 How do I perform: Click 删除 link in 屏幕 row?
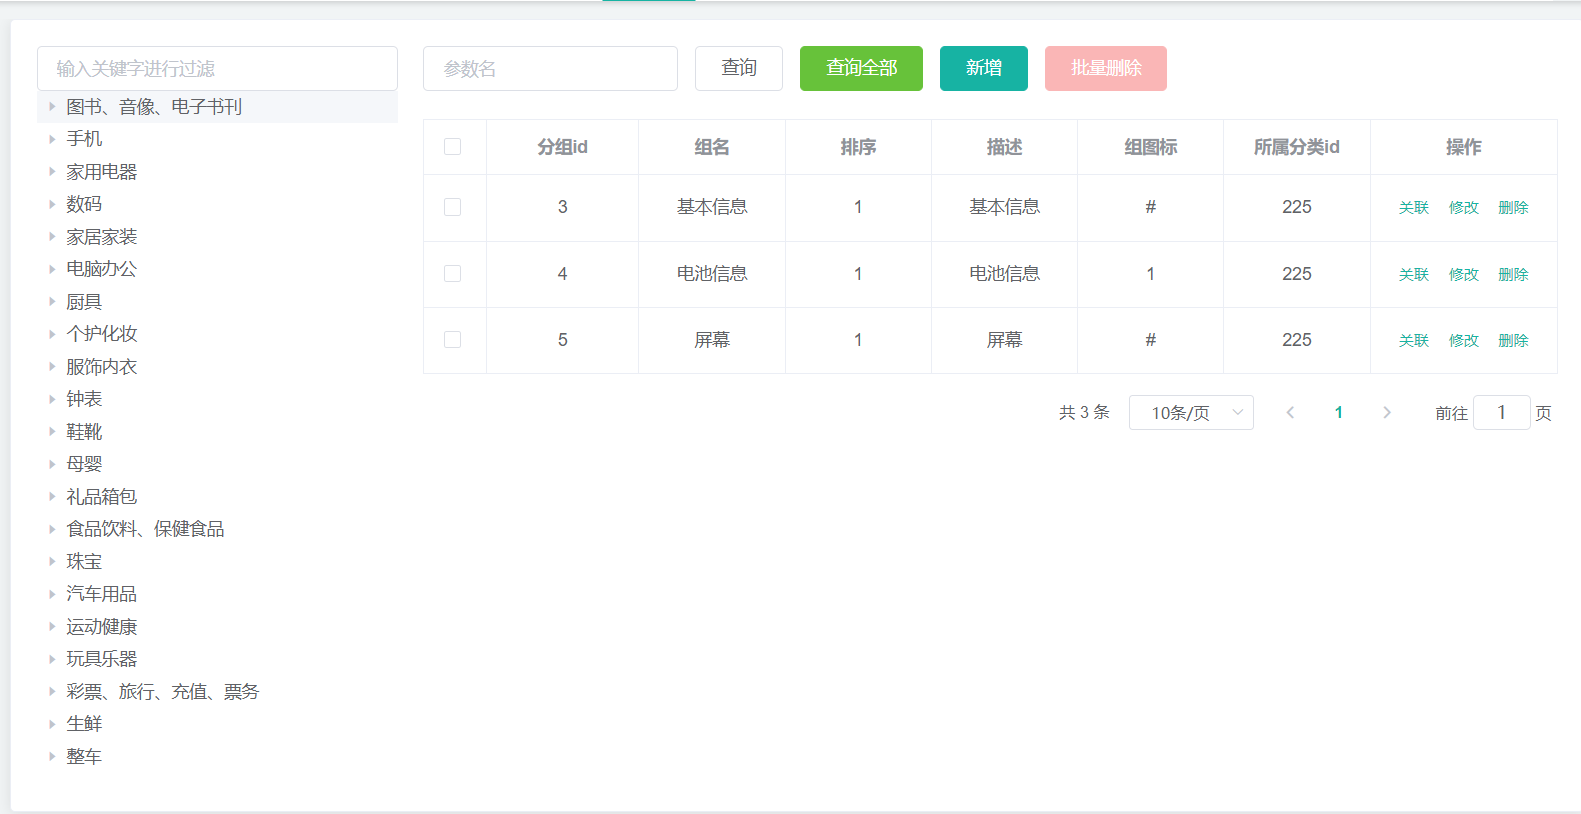click(1514, 340)
